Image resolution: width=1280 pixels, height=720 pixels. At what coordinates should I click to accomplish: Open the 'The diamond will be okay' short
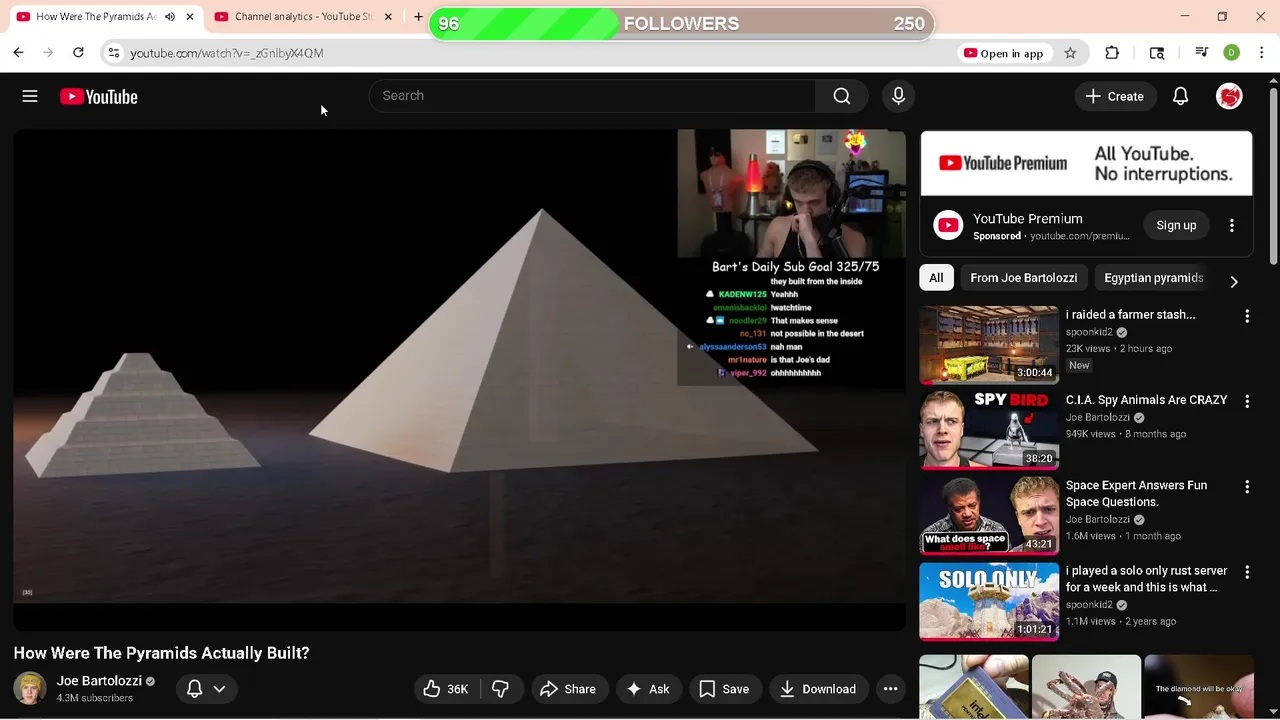(1198, 687)
